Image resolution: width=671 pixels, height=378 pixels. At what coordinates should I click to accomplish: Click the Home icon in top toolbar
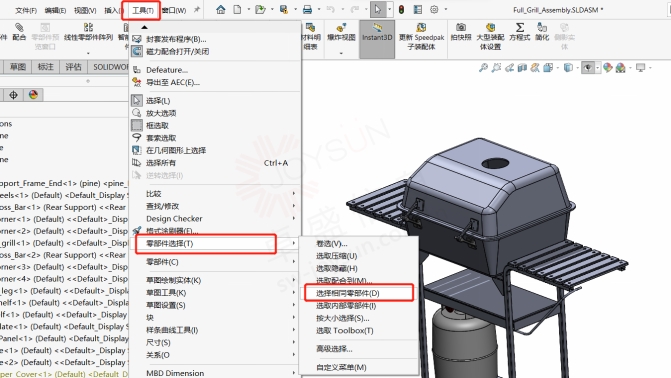221,9
